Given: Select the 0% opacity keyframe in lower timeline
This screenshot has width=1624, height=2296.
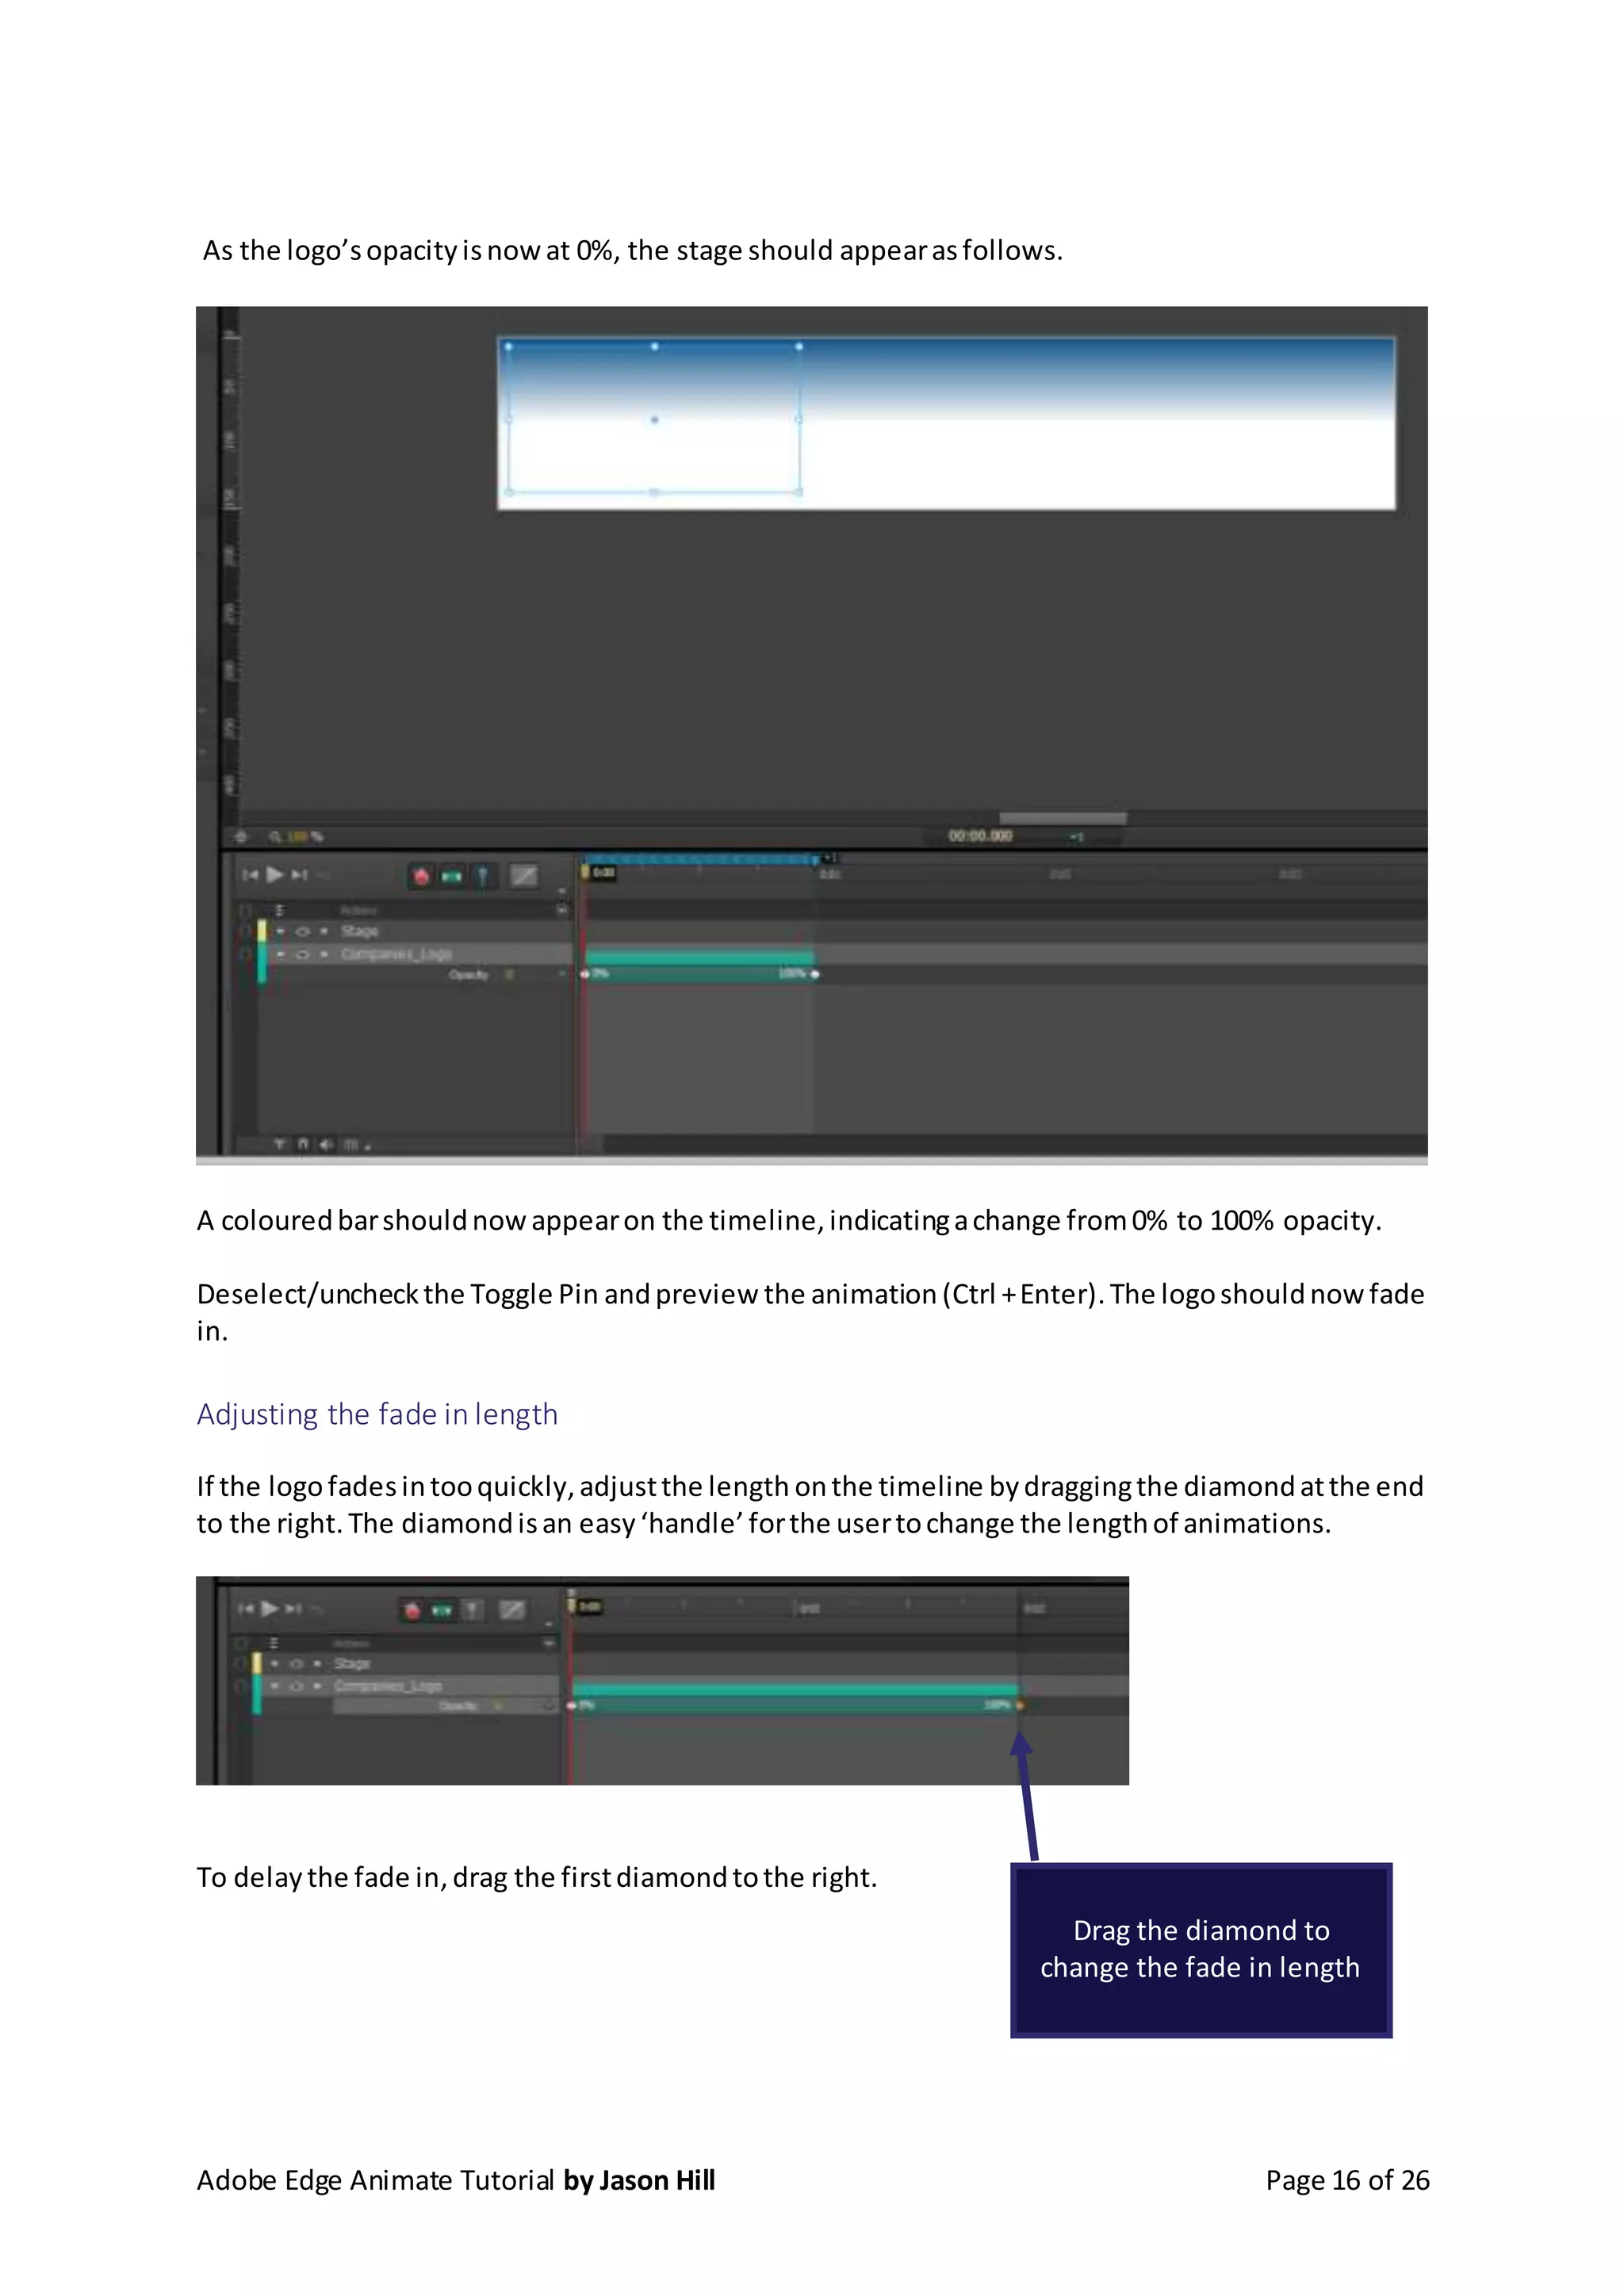Looking at the screenshot, I should [572, 1706].
